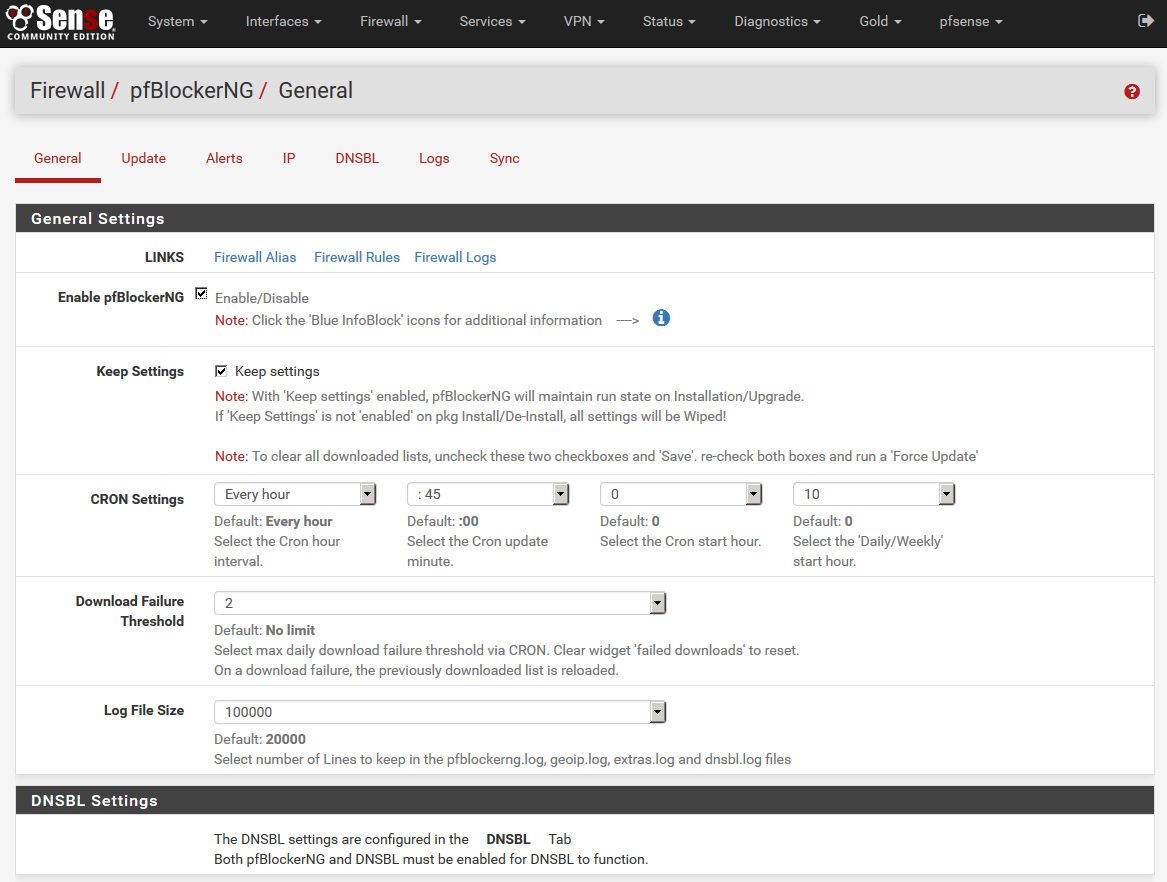Image resolution: width=1167 pixels, height=882 pixels.
Task: Click the 'CRON Settings' label
Action: click(137, 499)
